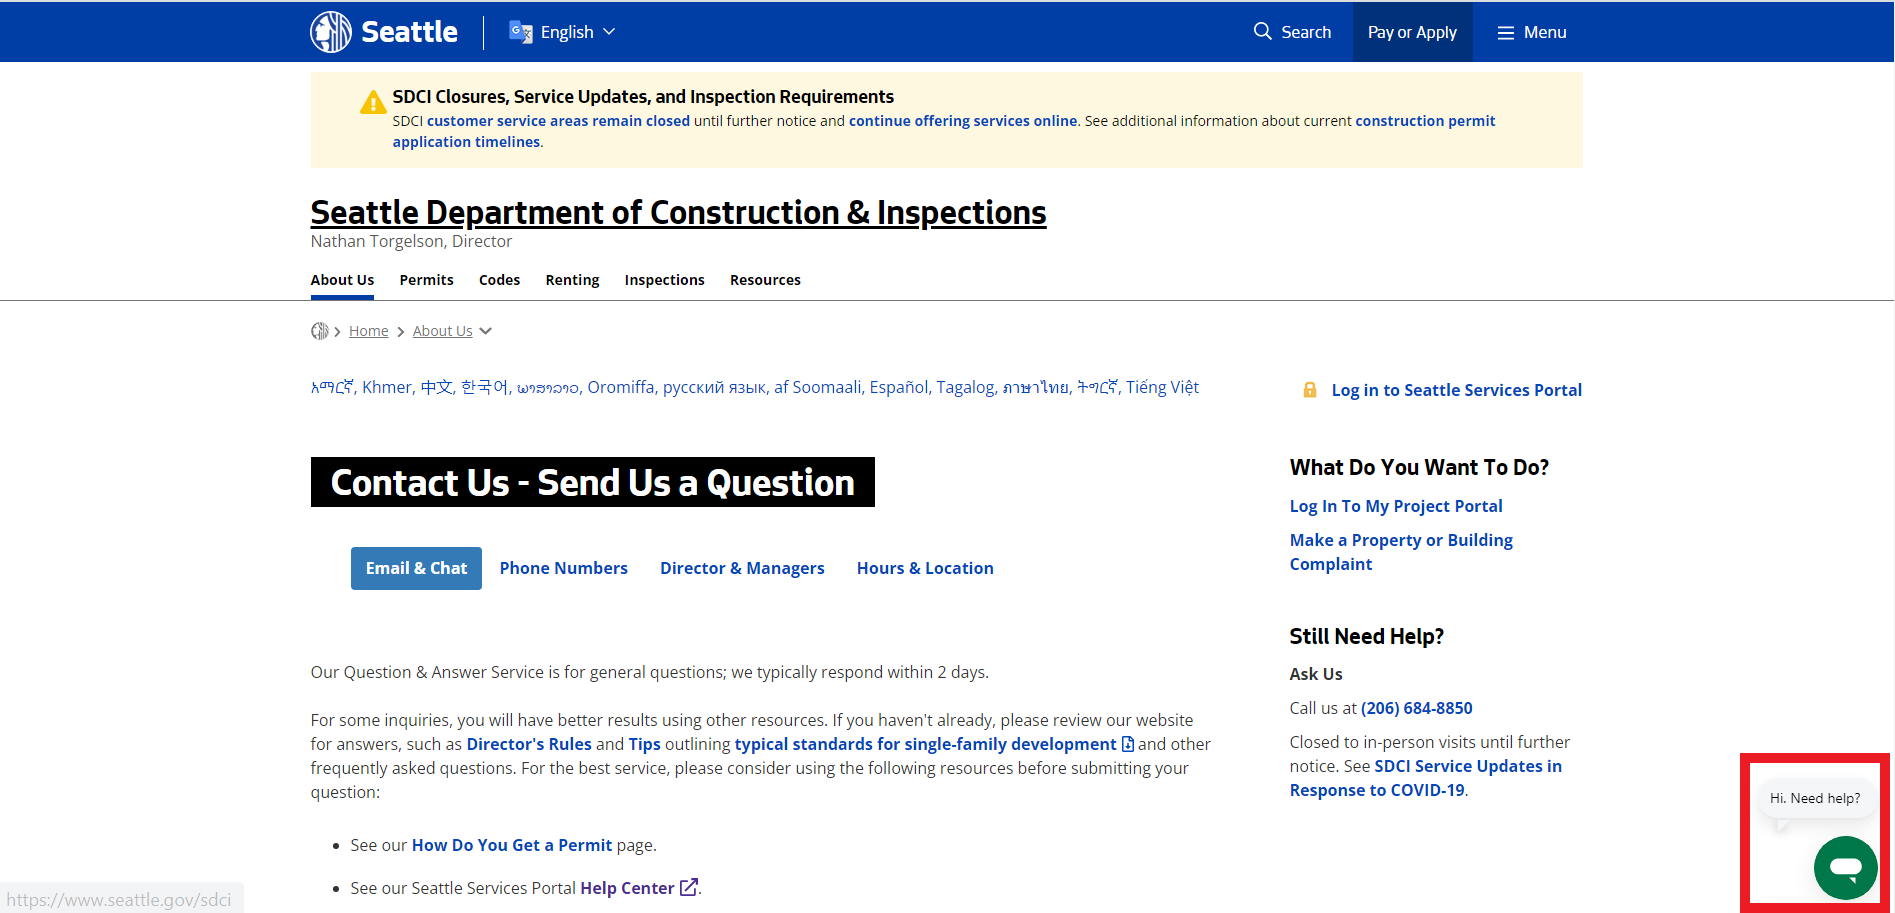Select the Hours & Location tab
The width and height of the screenshot is (1895, 913).
click(x=925, y=568)
